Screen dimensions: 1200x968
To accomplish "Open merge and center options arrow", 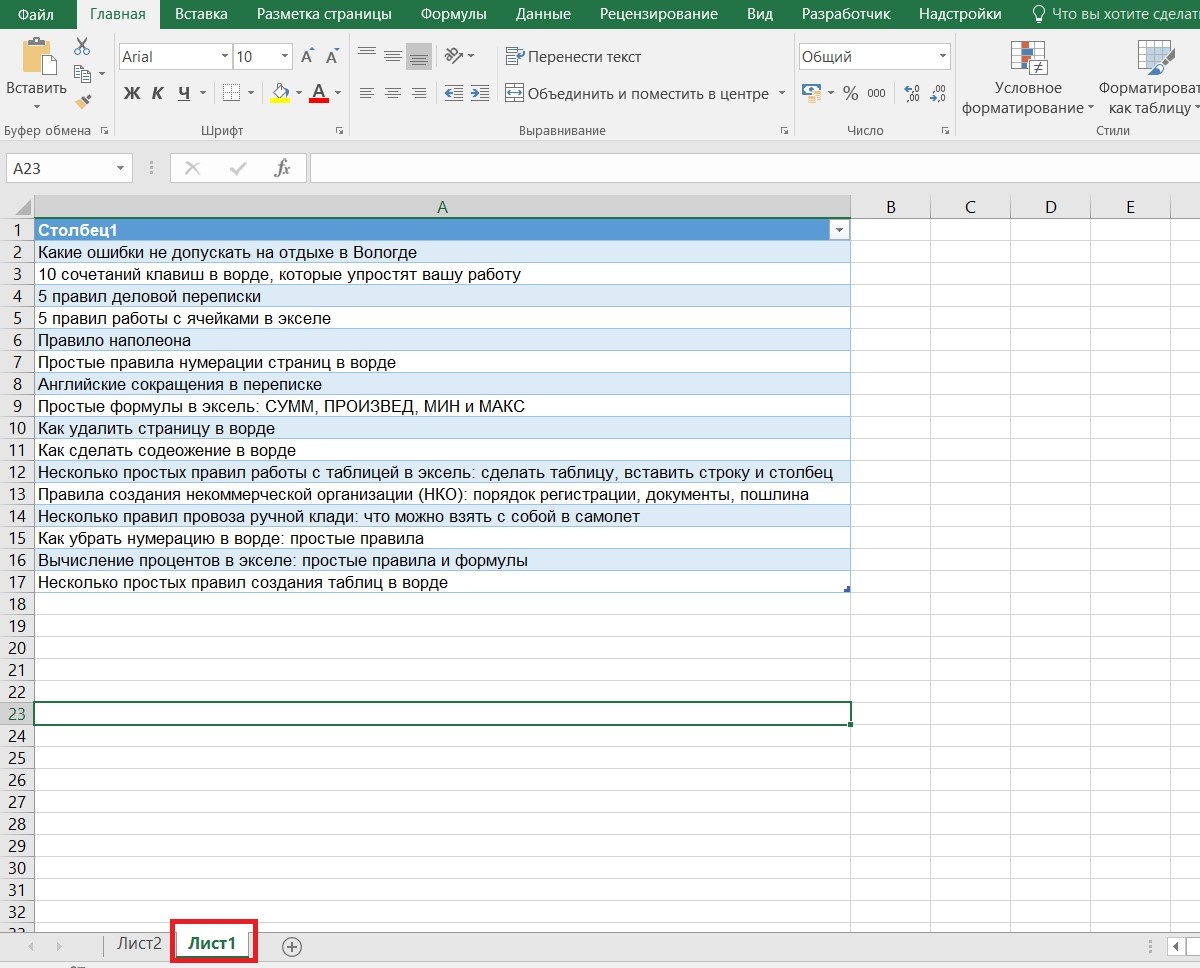I will coord(782,93).
